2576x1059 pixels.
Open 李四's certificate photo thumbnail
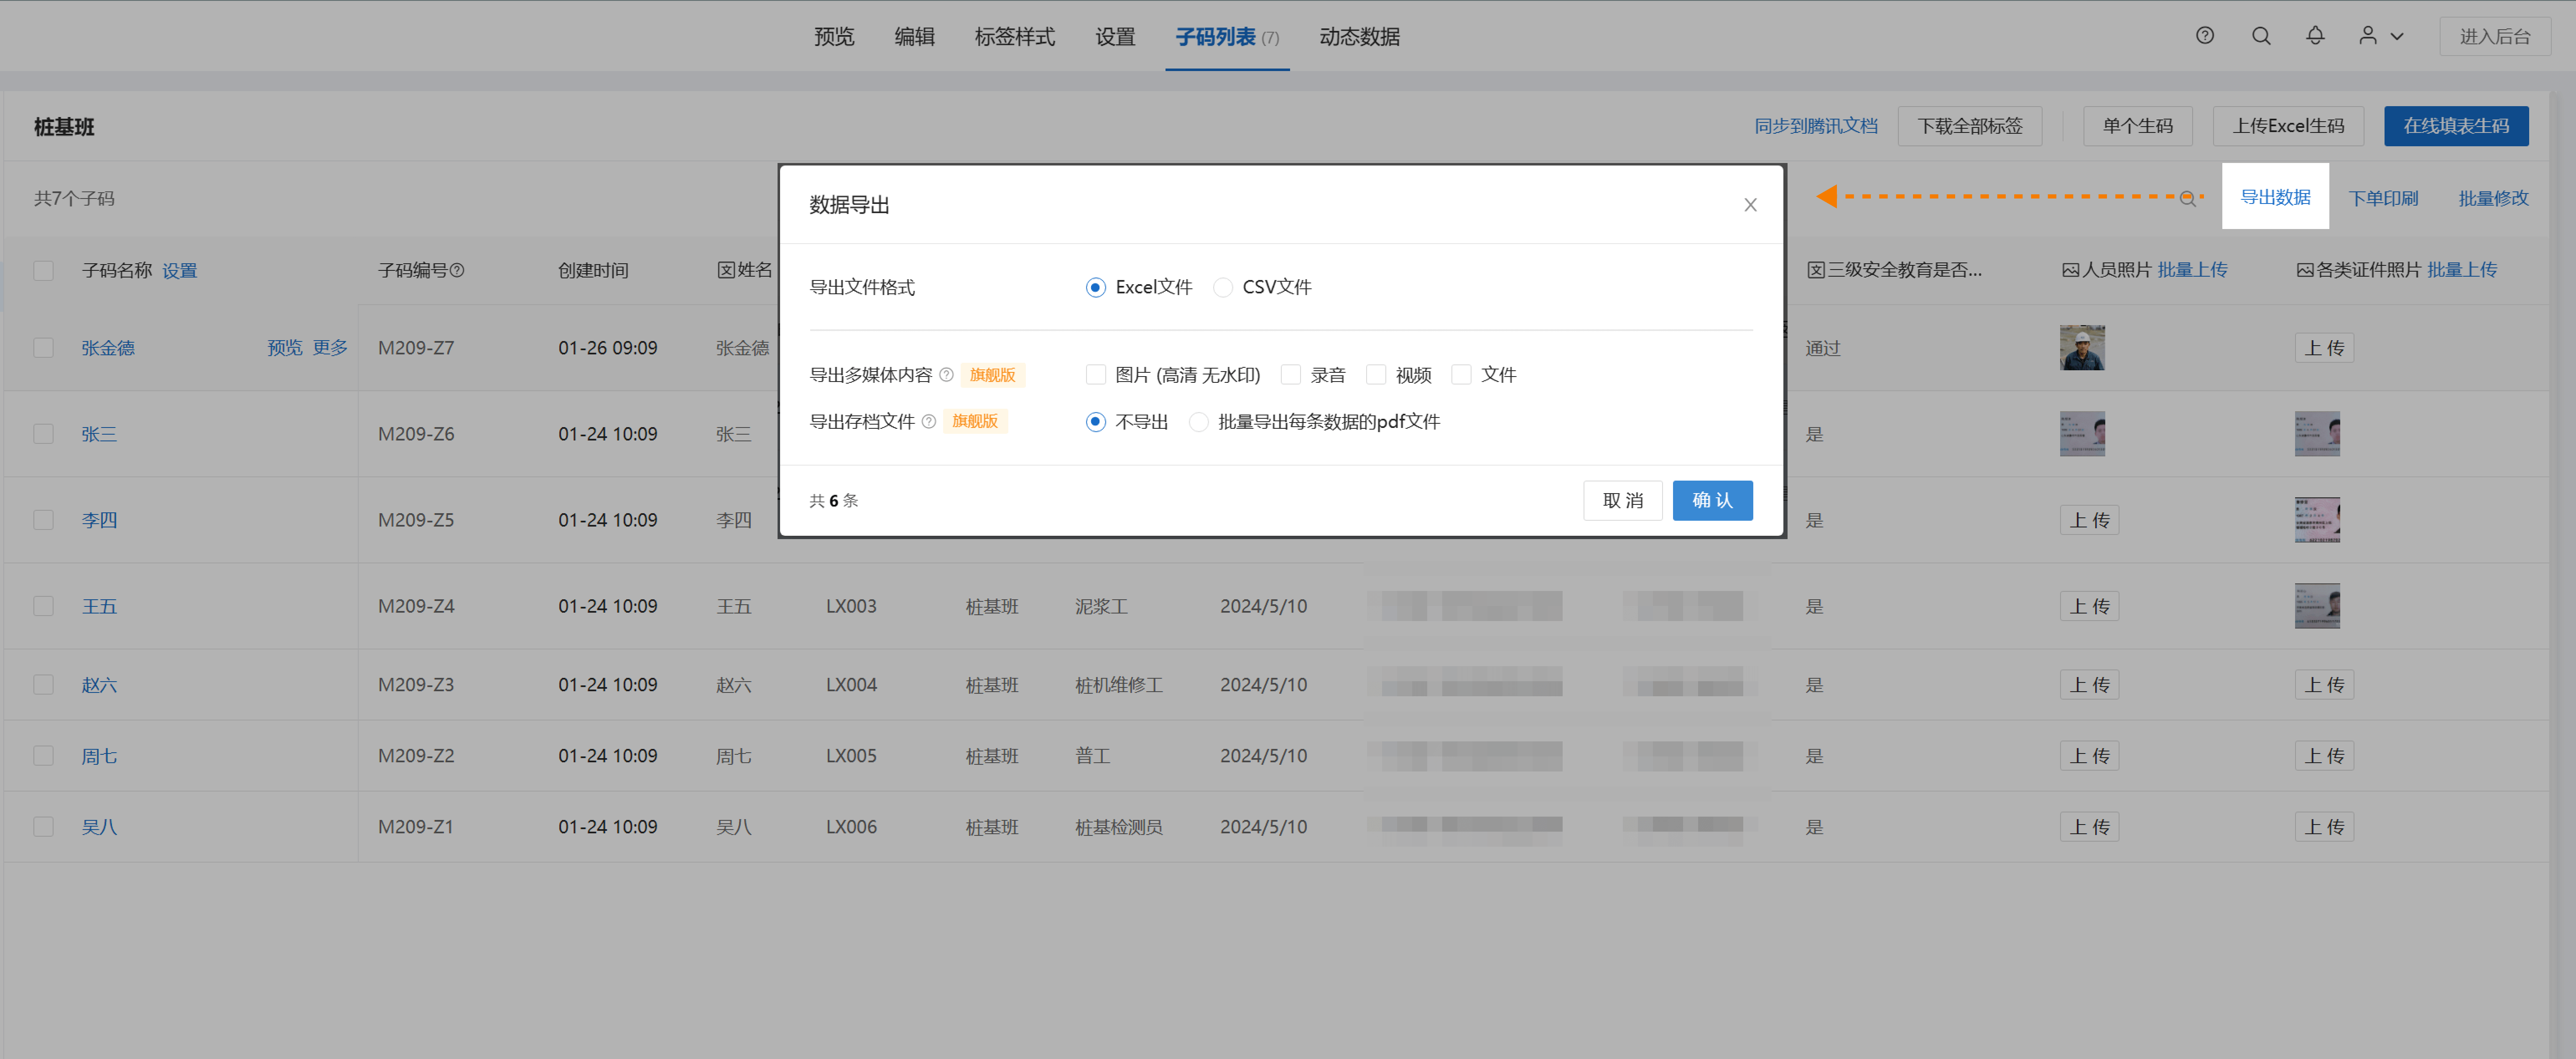(2317, 520)
